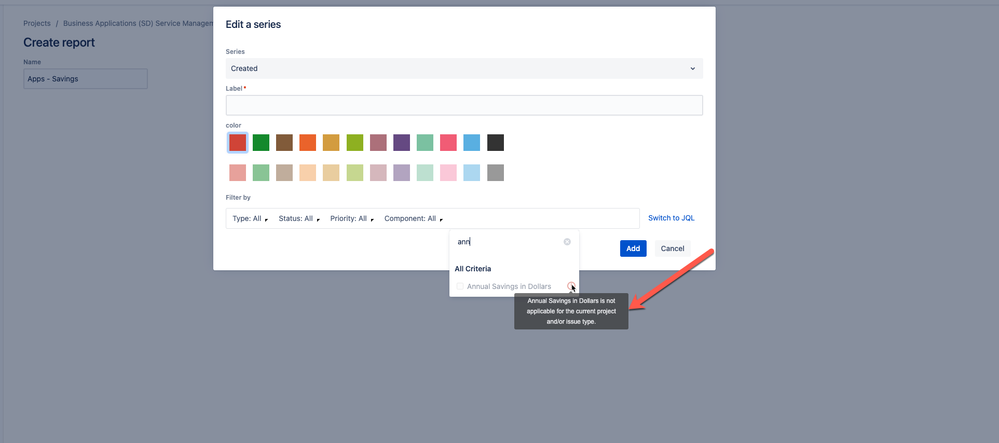Image resolution: width=999 pixels, height=443 pixels.
Task: Select the dark green color swatch
Action: click(261, 143)
